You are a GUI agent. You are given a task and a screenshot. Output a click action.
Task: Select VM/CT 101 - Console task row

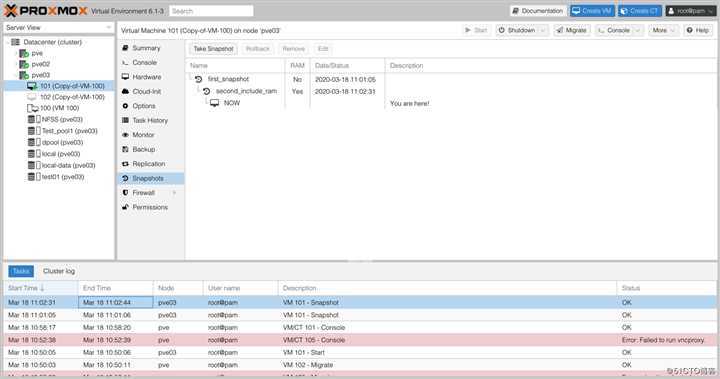coord(360,328)
